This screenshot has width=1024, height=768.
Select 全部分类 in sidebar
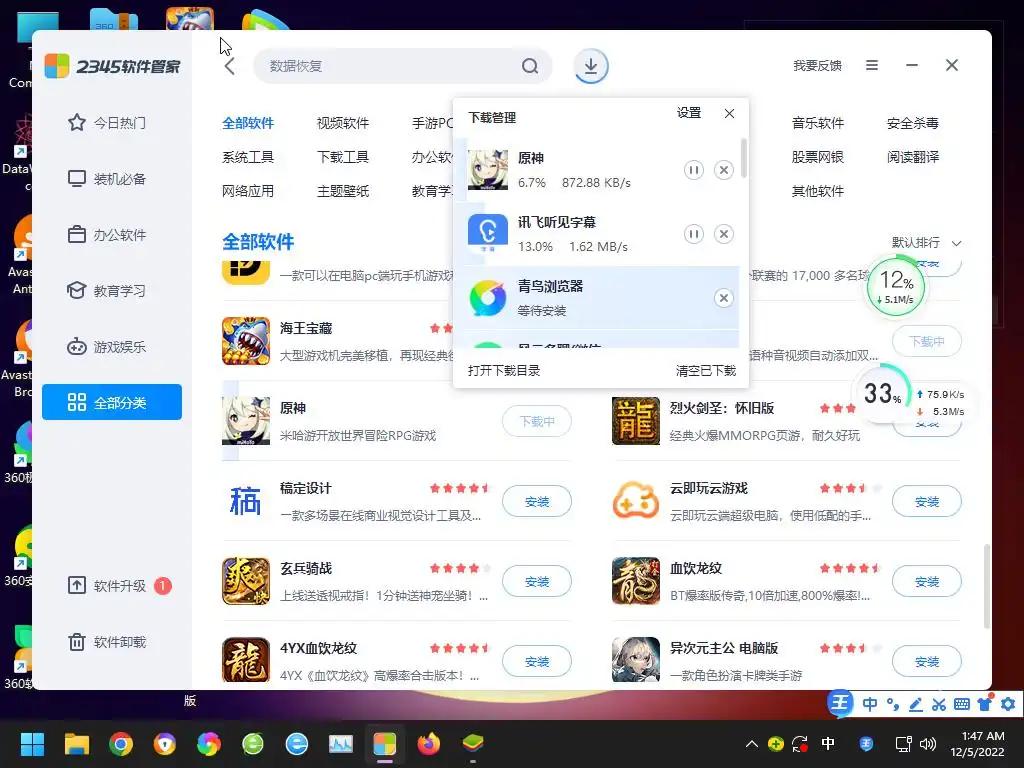[112, 402]
